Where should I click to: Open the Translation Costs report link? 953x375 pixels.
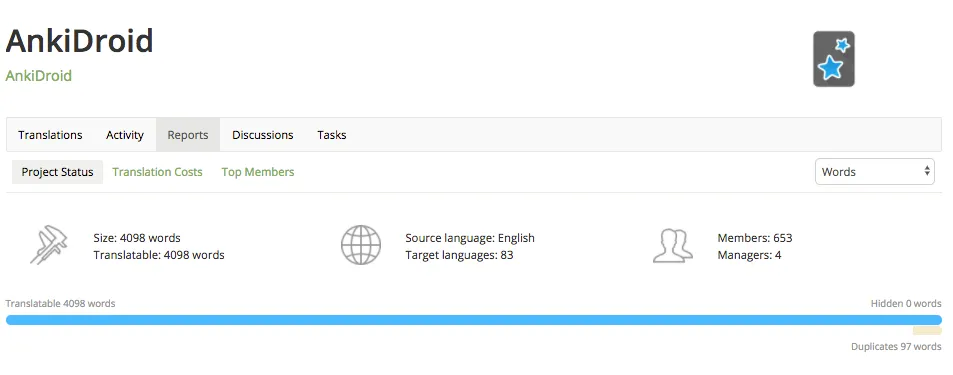[x=157, y=172]
